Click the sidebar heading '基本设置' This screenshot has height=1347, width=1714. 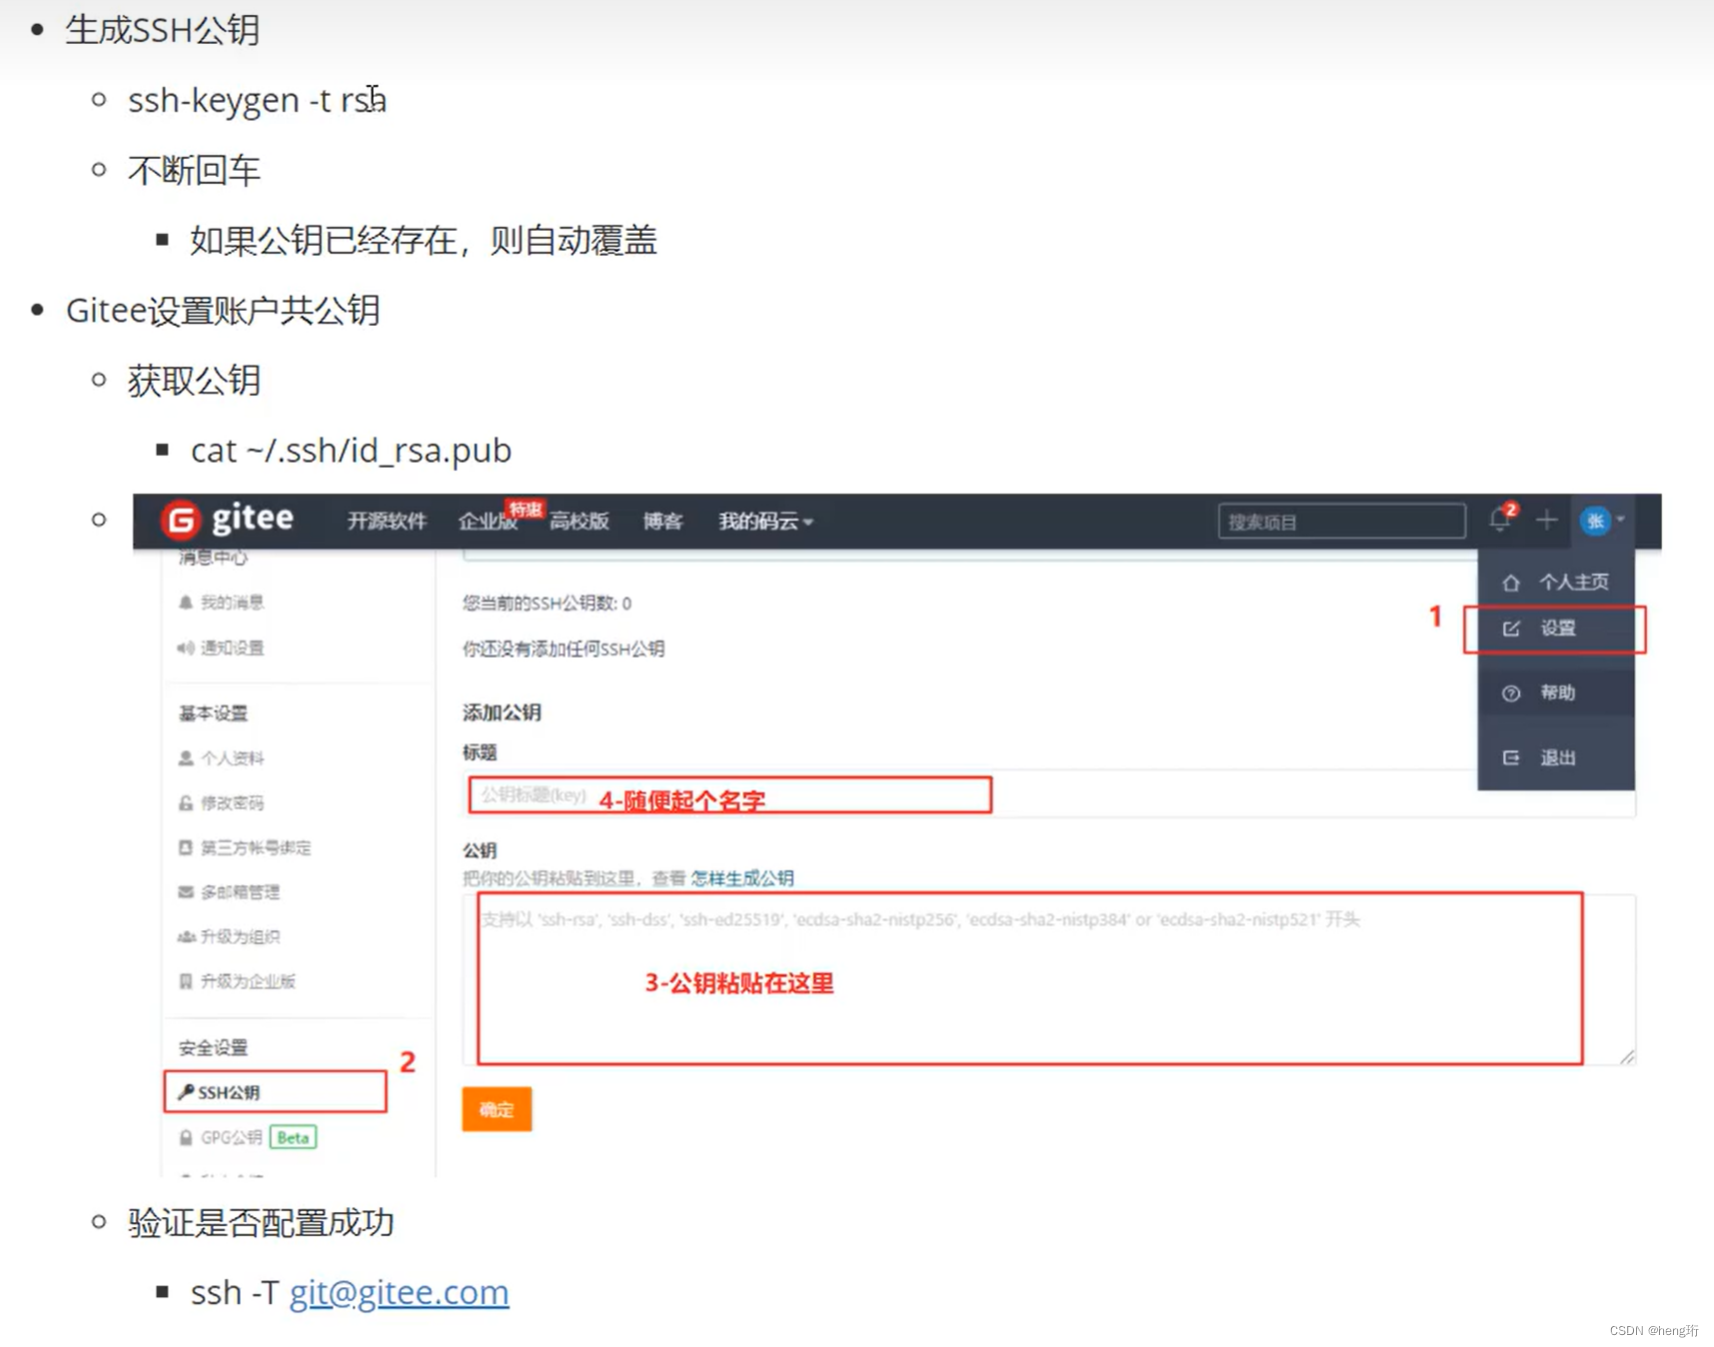tap(213, 713)
